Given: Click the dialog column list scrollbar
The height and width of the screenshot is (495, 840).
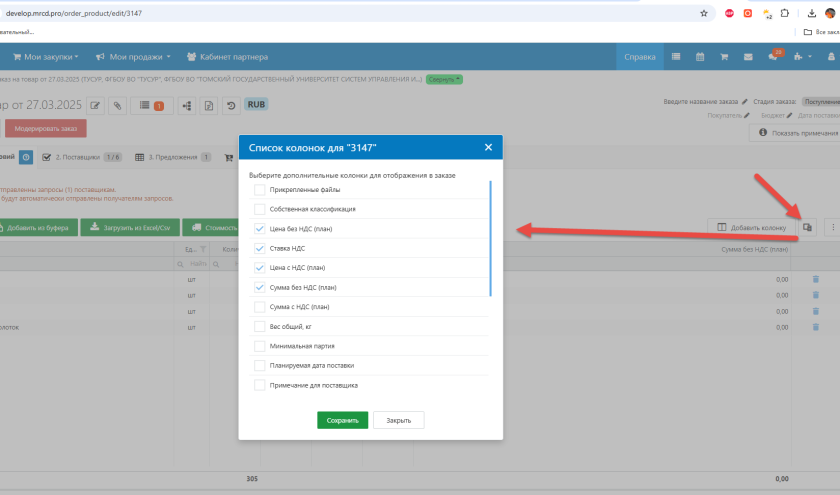Looking at the screenshot, I should pyautogui.click(x=490, y=238).
